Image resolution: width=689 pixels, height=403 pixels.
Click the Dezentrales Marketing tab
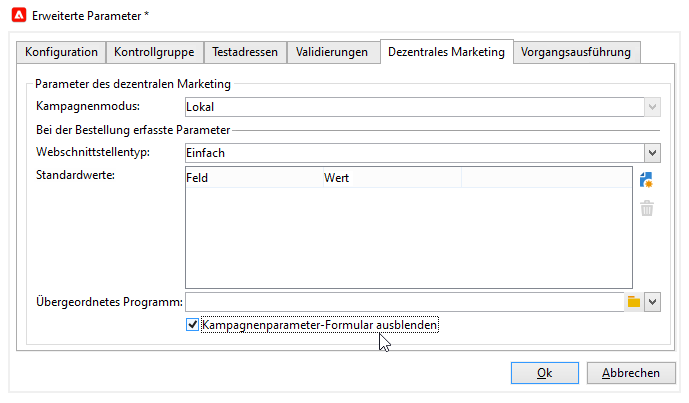click(x=446, y=52)
